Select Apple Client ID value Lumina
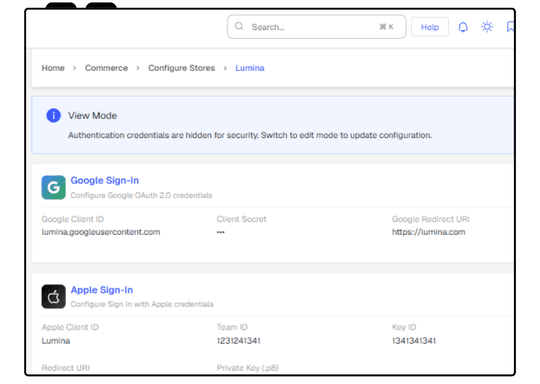 pos(56,341)
